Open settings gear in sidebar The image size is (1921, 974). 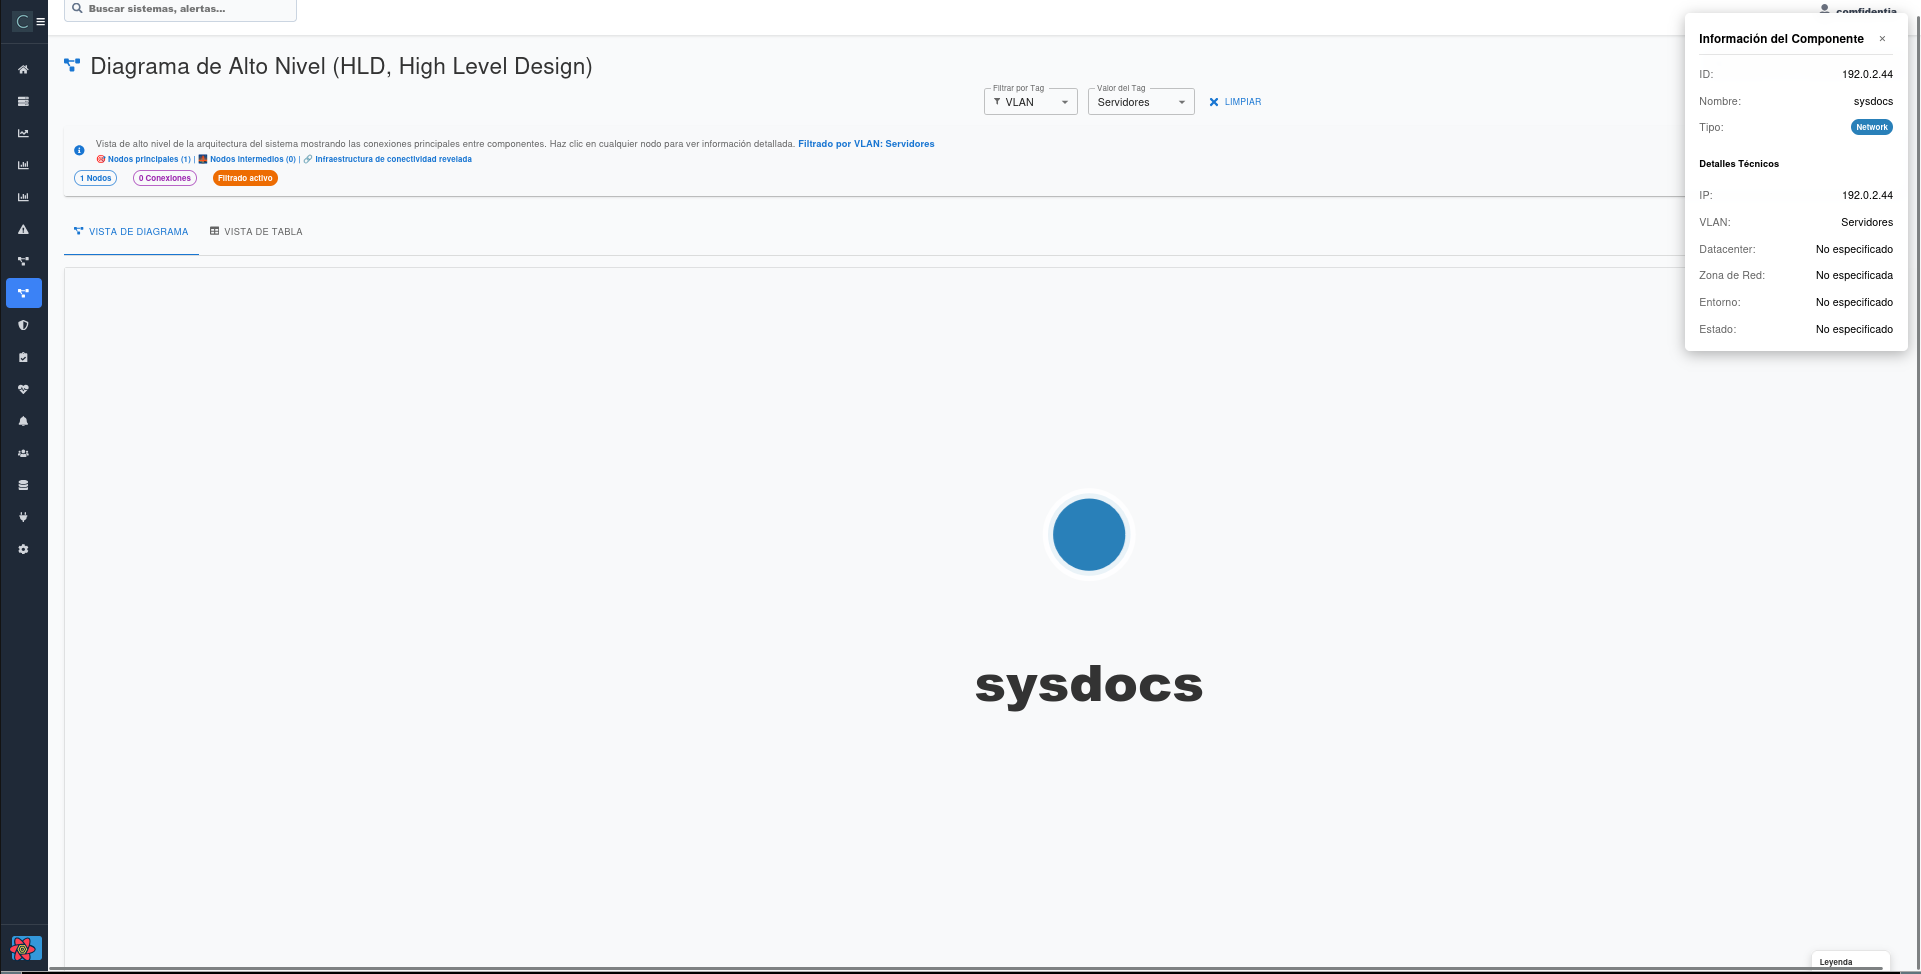23,550
